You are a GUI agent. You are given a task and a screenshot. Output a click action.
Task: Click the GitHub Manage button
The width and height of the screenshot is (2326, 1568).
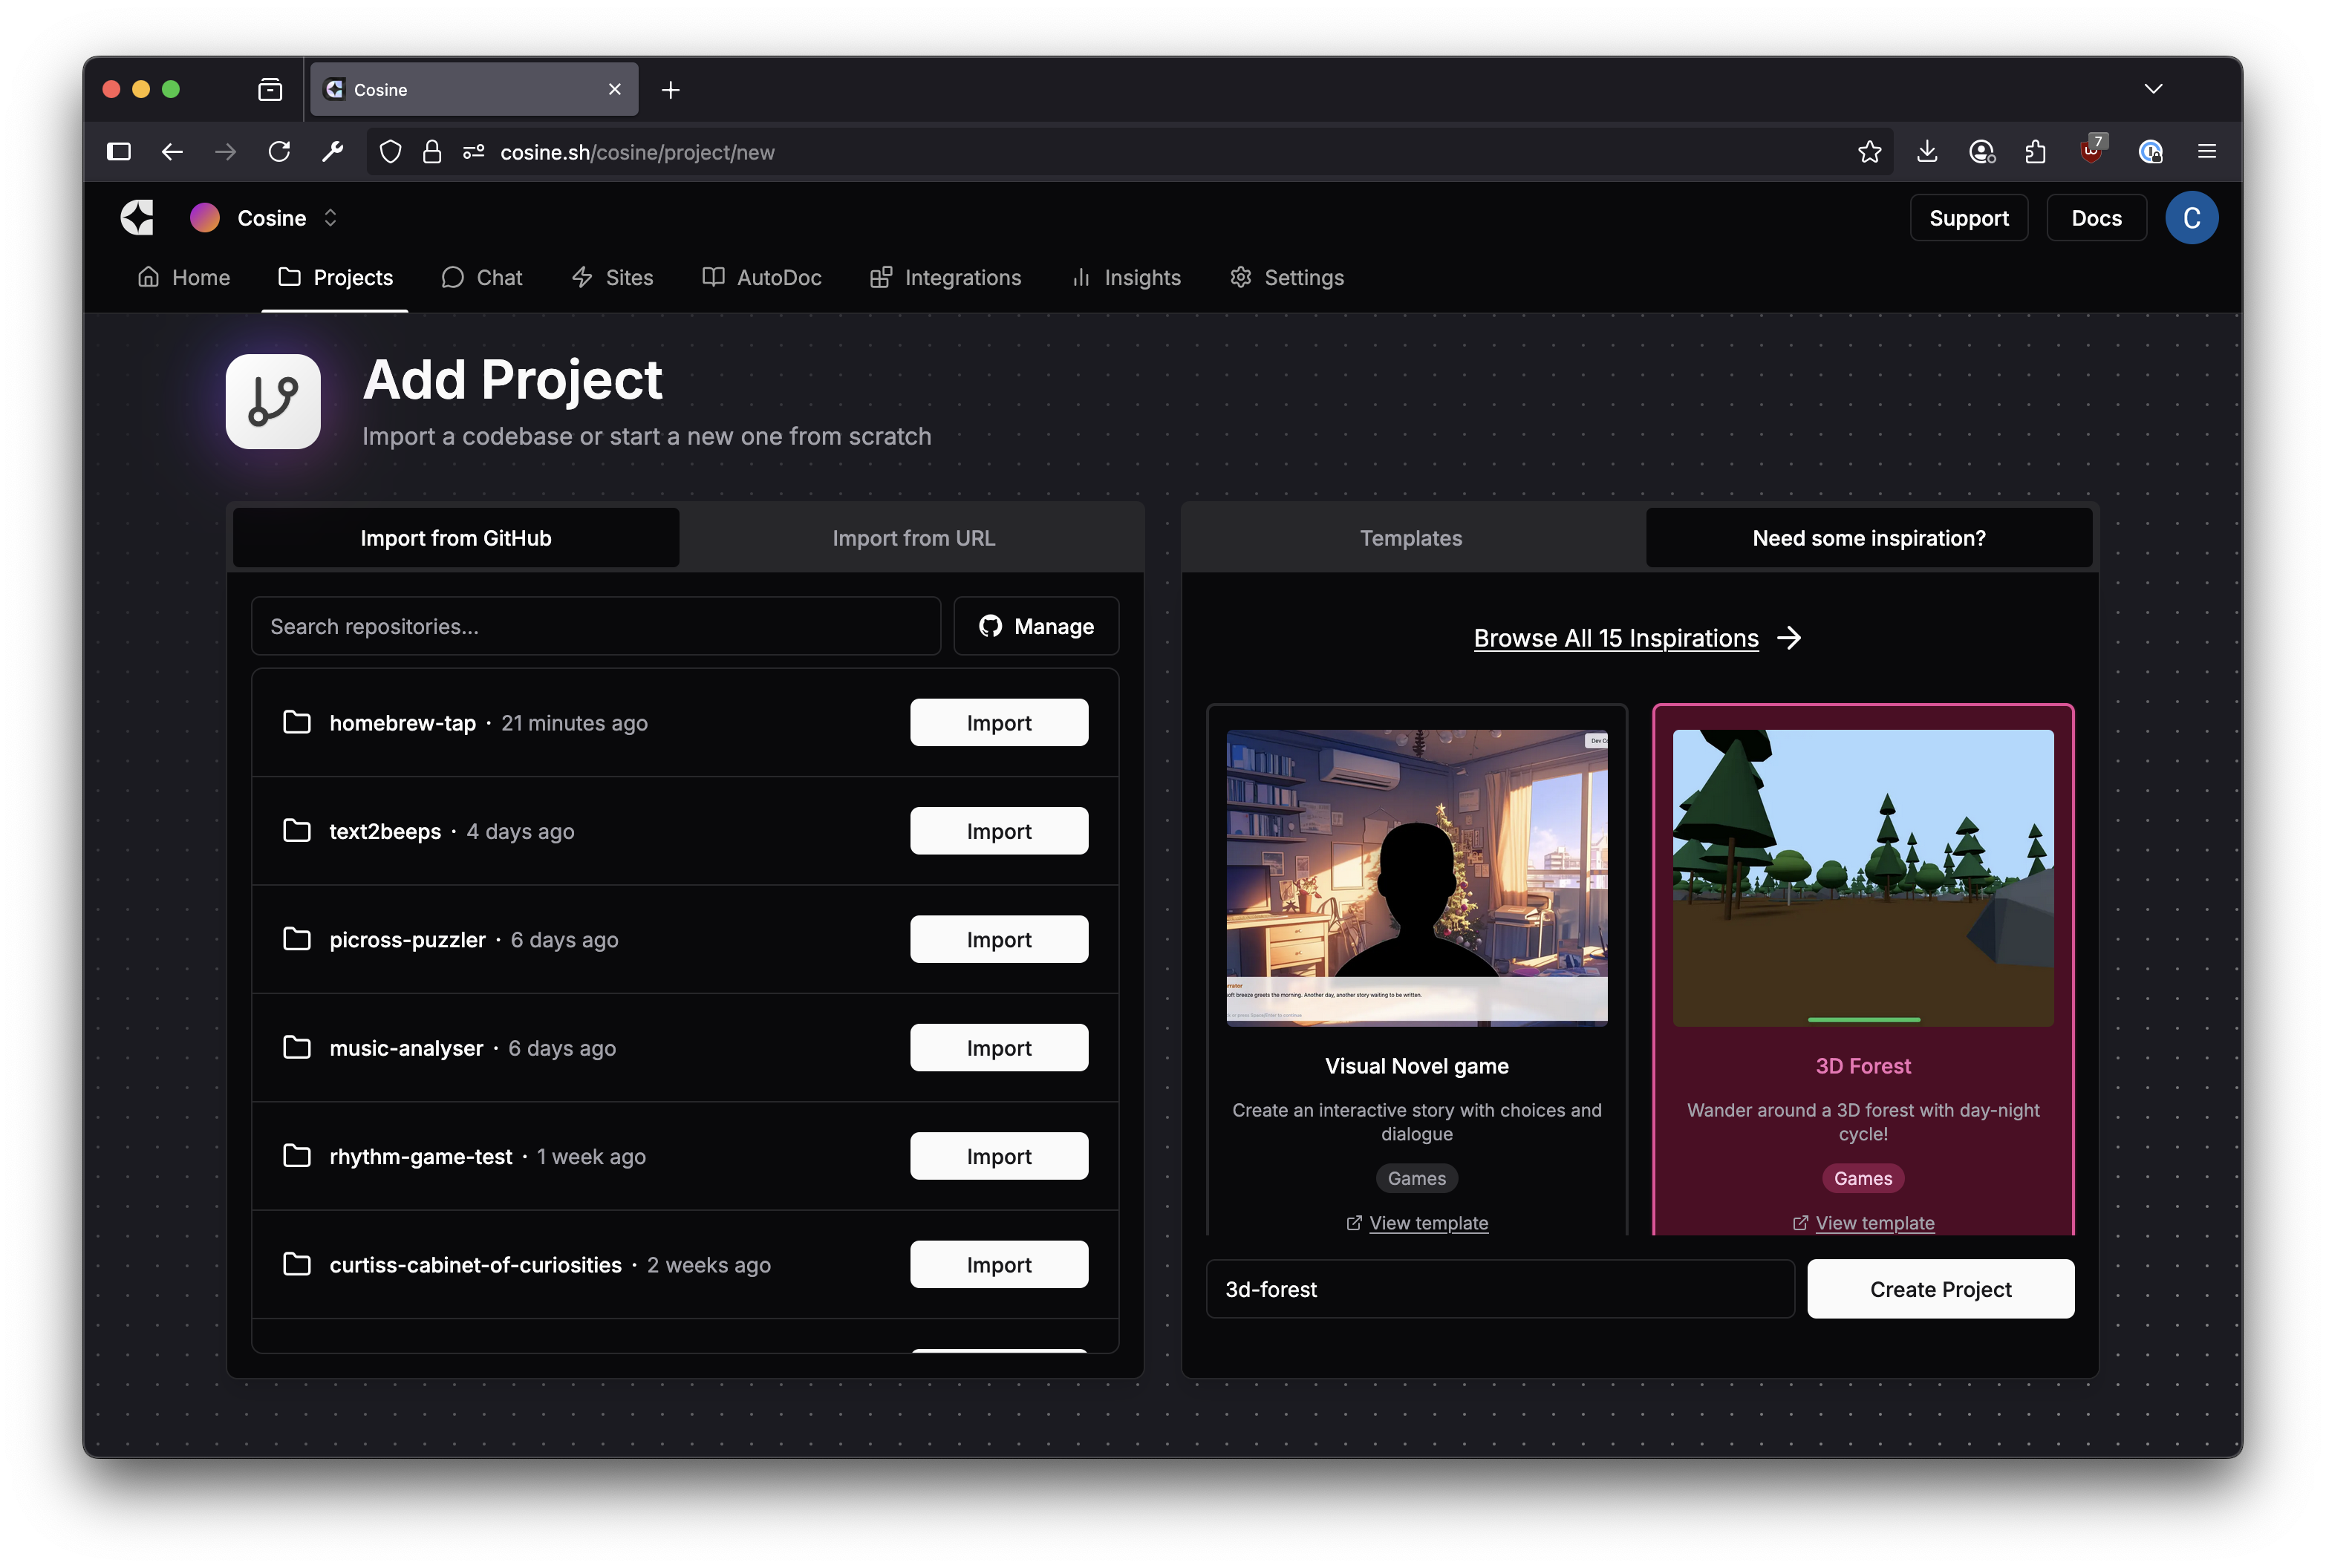click(1036, 627)
